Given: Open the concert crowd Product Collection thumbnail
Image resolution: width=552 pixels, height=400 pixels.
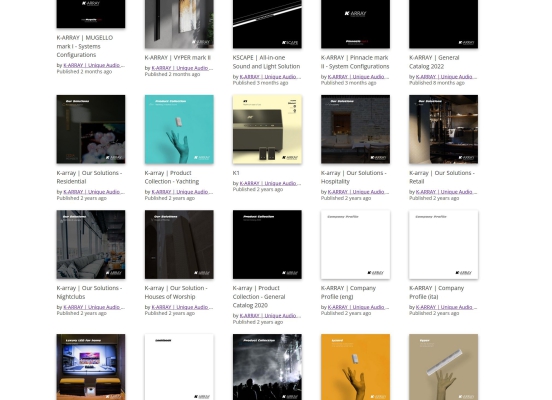Looking at the screenshot, I should (267, 367).
